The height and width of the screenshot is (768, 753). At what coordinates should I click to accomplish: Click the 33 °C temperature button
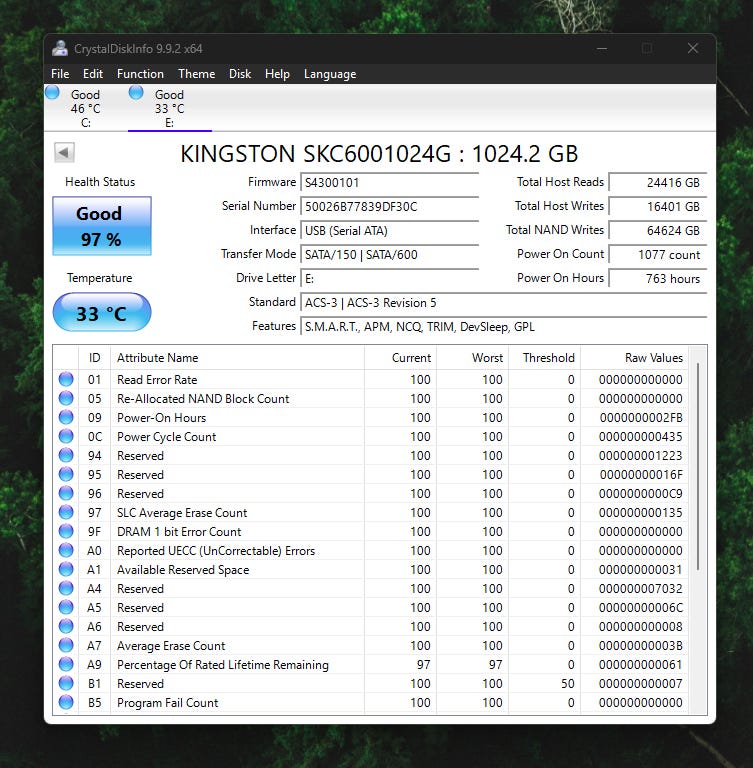pyautogui.click(x=102, y=312)
